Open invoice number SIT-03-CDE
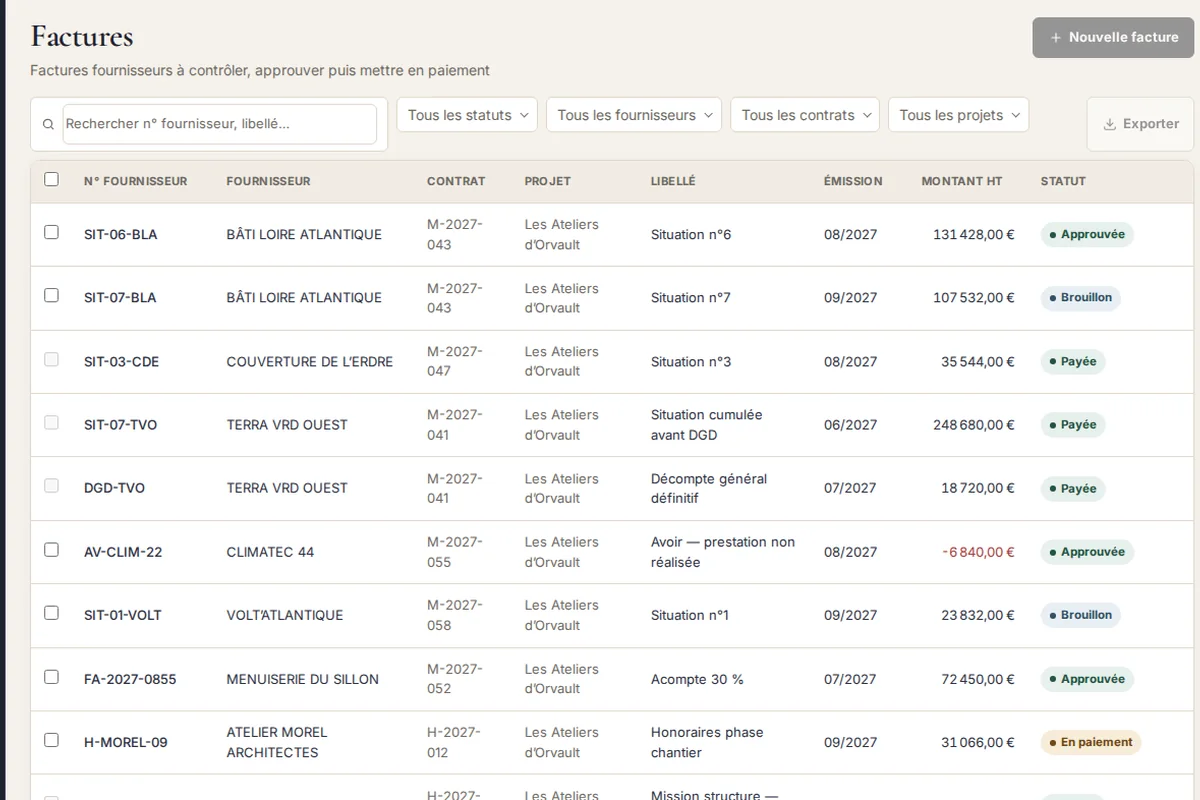1200x800 pixels. (121, 362)
